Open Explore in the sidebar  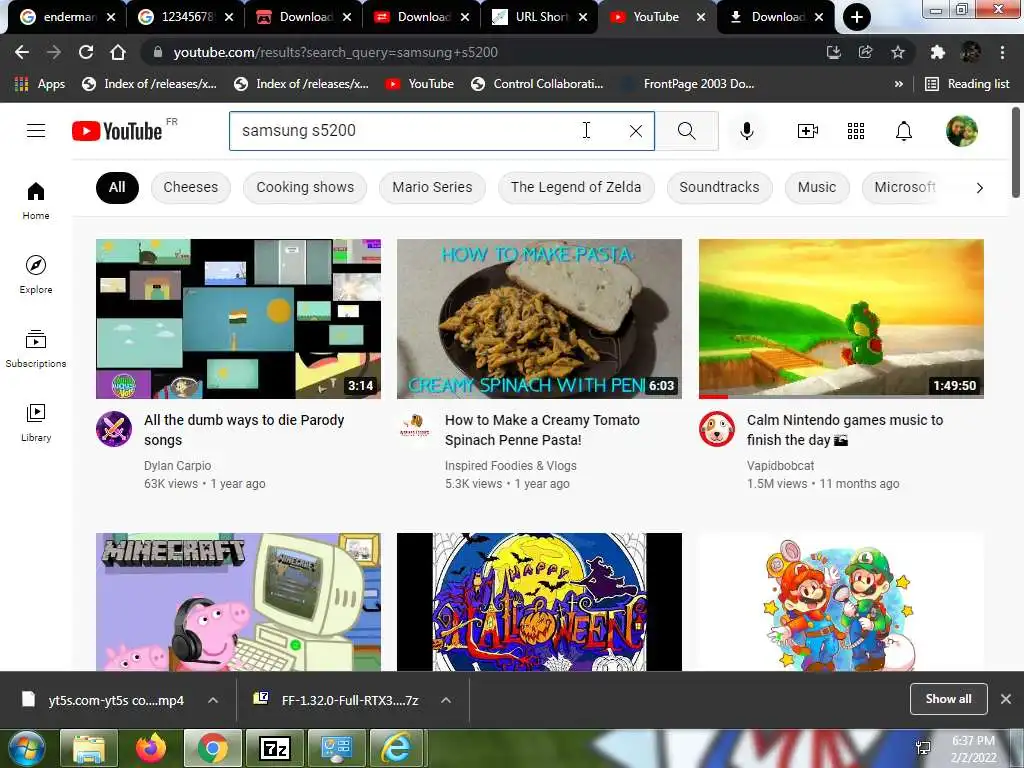pos(36,274)
